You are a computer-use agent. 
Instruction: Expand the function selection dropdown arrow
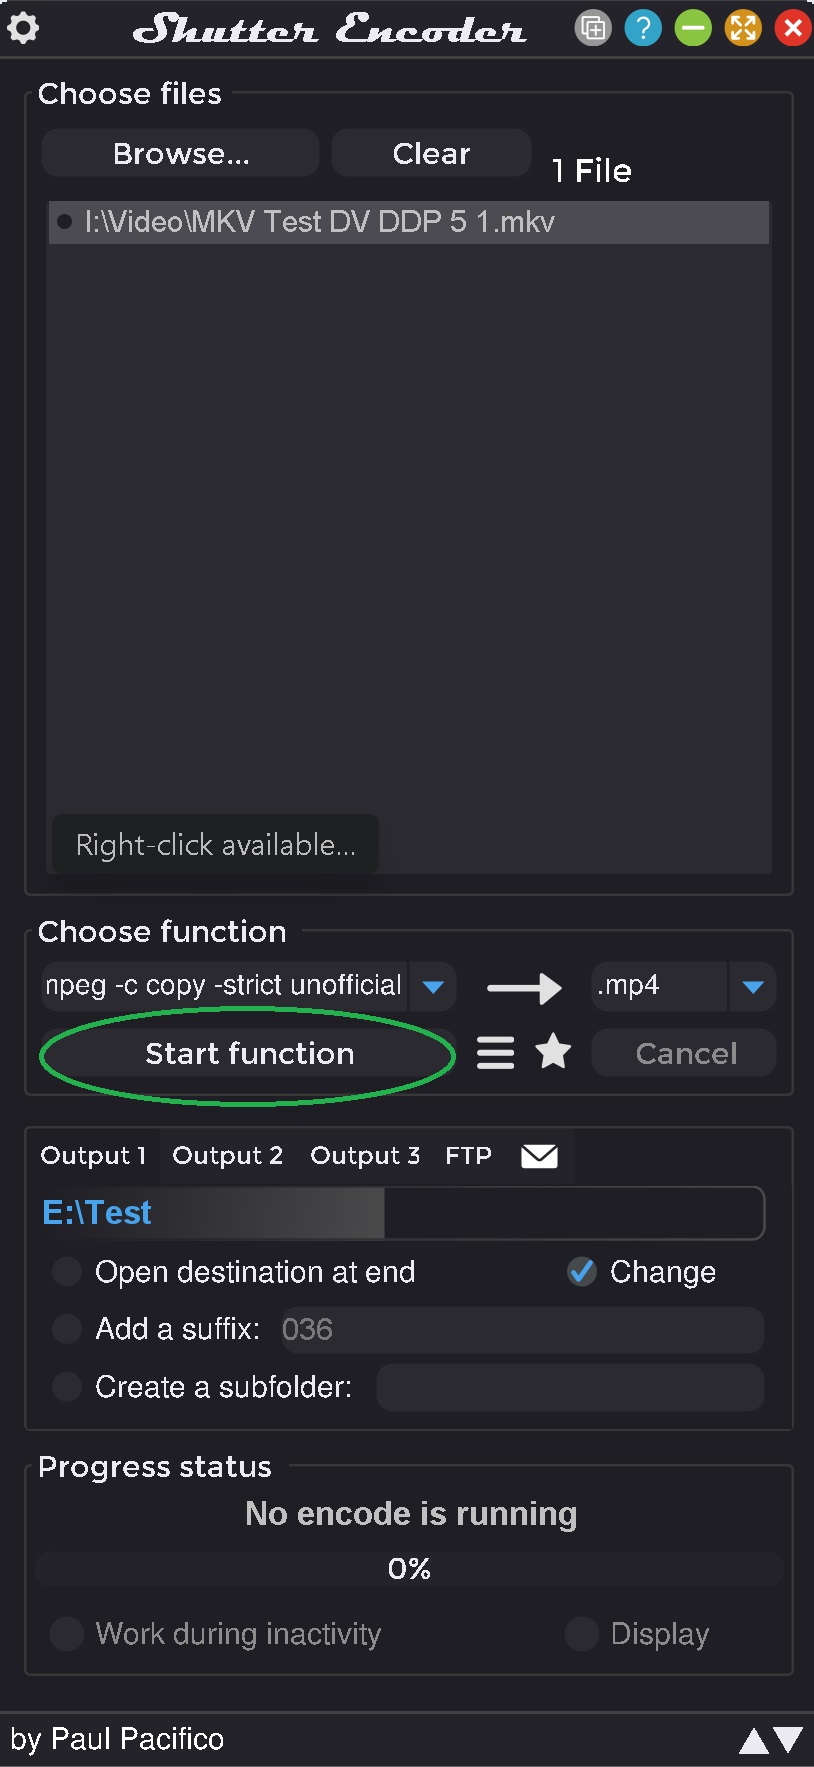pos(433,987)
